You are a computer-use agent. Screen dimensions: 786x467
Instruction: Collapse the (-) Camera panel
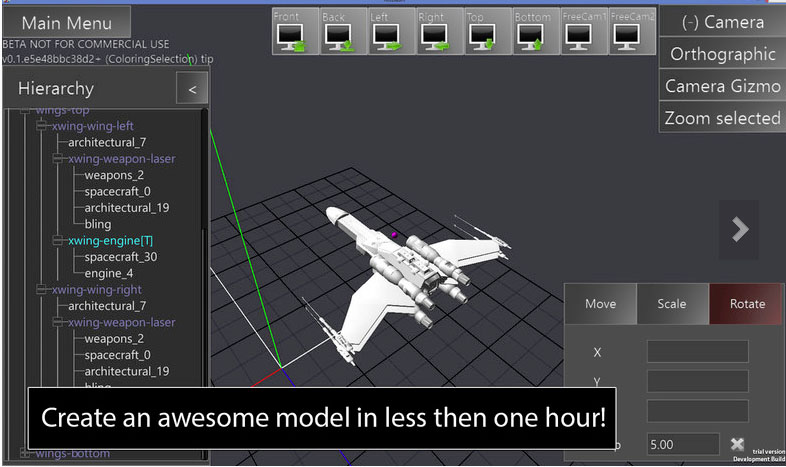pyautogui.click(x=722, y=22)
